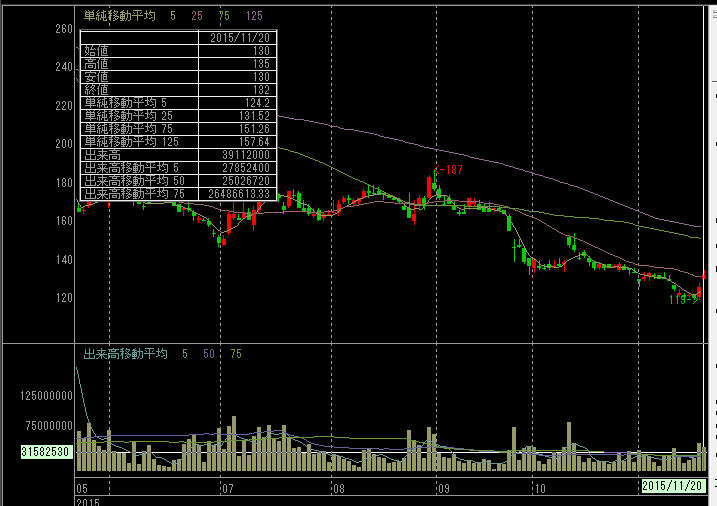The image size is (717, 506).
Task: Click the 出来高移動平均 5 value 27852400
Action: coord(246,168)
